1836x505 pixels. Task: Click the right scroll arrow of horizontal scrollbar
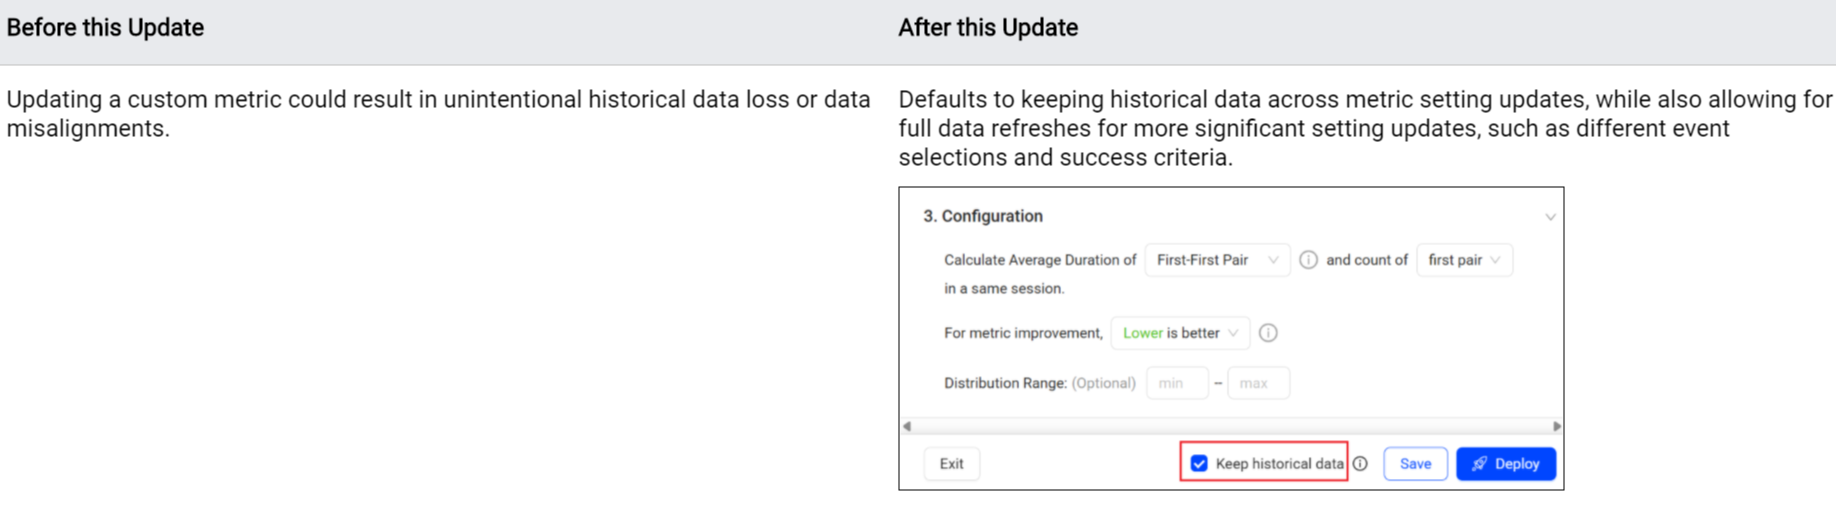[x=1556, y=426]
